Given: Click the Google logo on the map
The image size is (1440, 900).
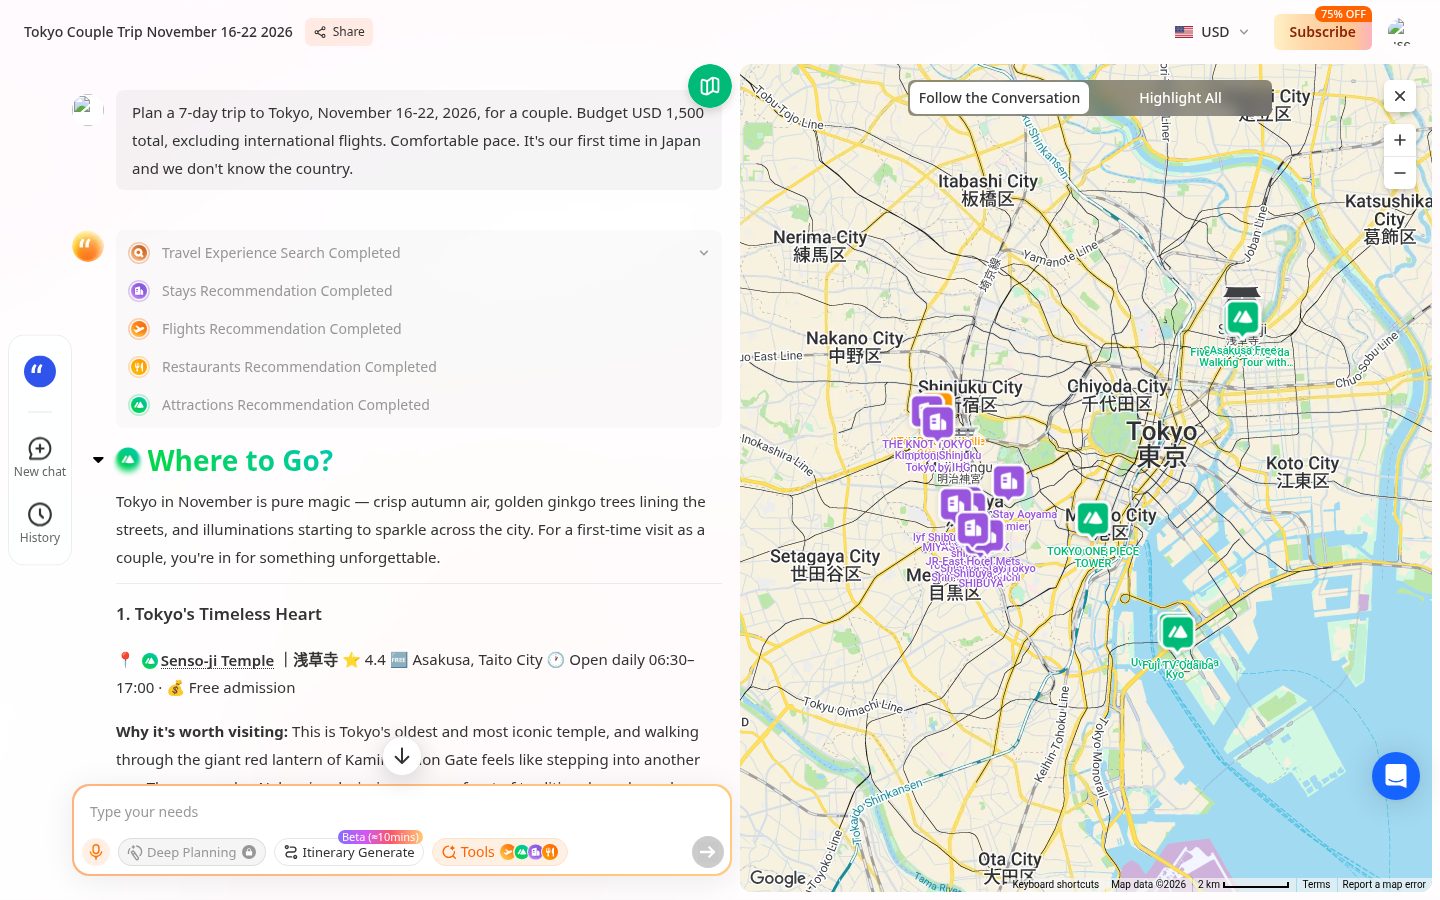Looking at the screenshot, I should click(777, 878).
